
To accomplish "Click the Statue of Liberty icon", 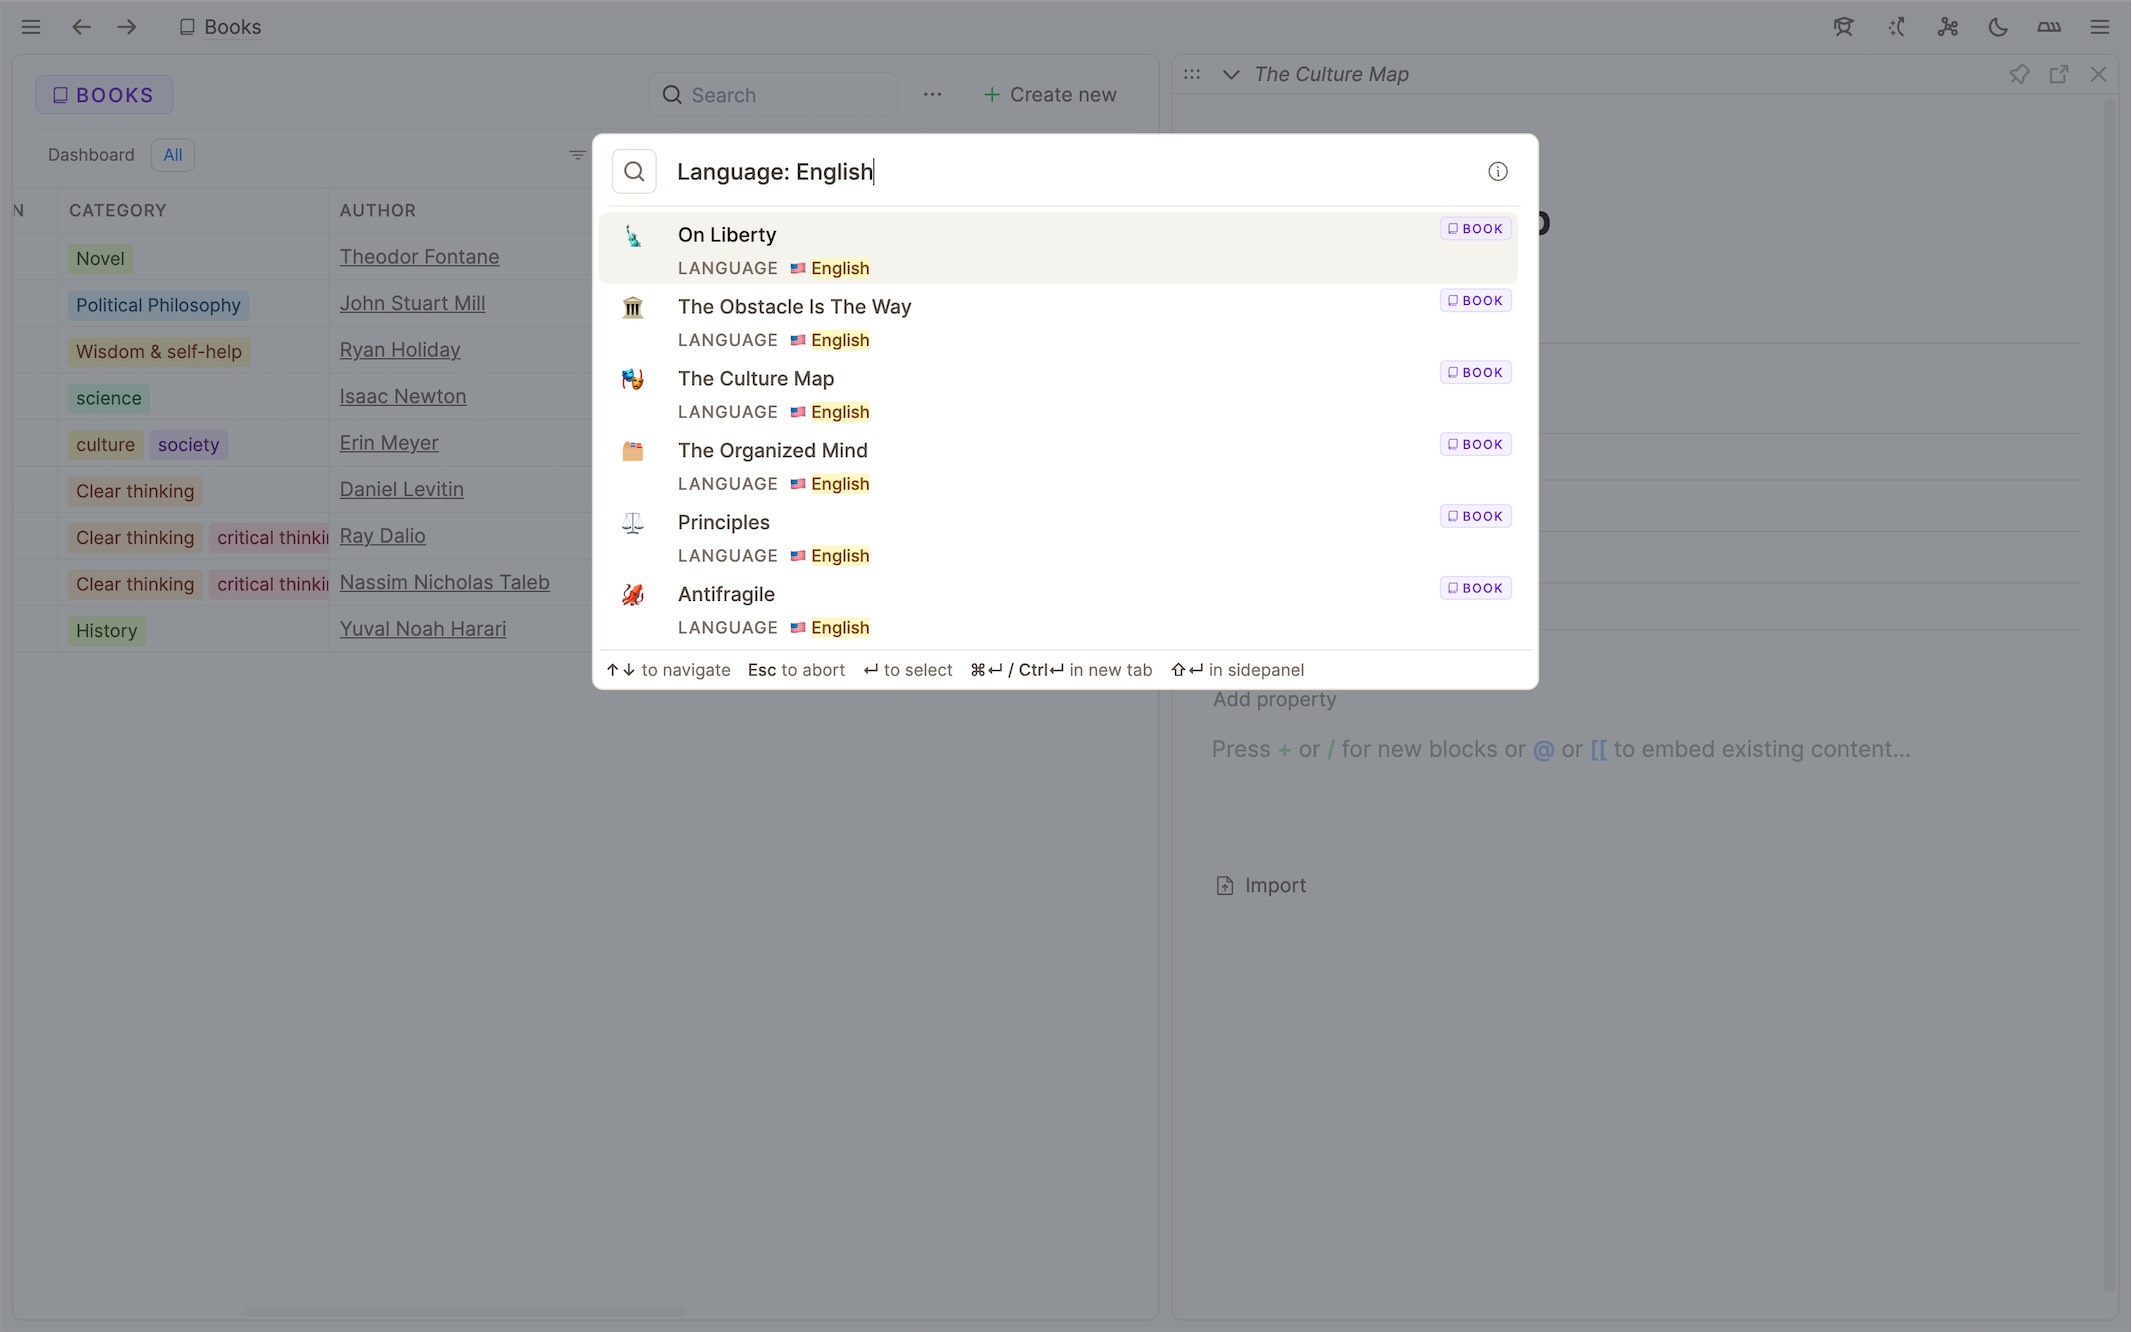I will pos(632,236).
